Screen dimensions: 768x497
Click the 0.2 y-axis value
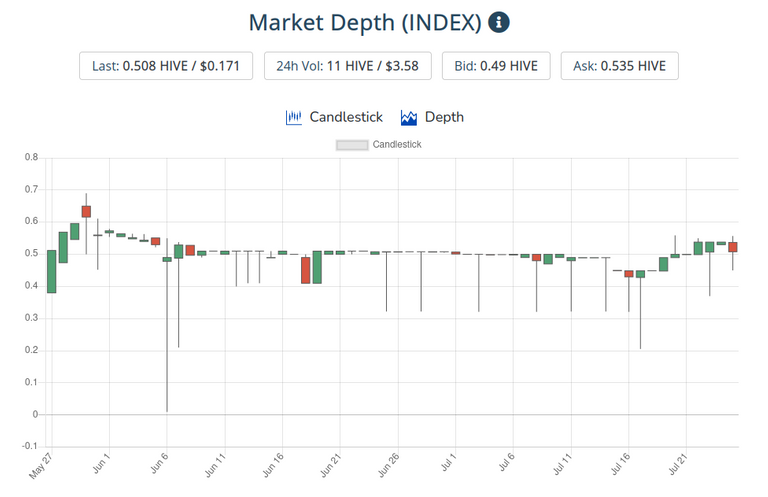click(x=31, y=350)
